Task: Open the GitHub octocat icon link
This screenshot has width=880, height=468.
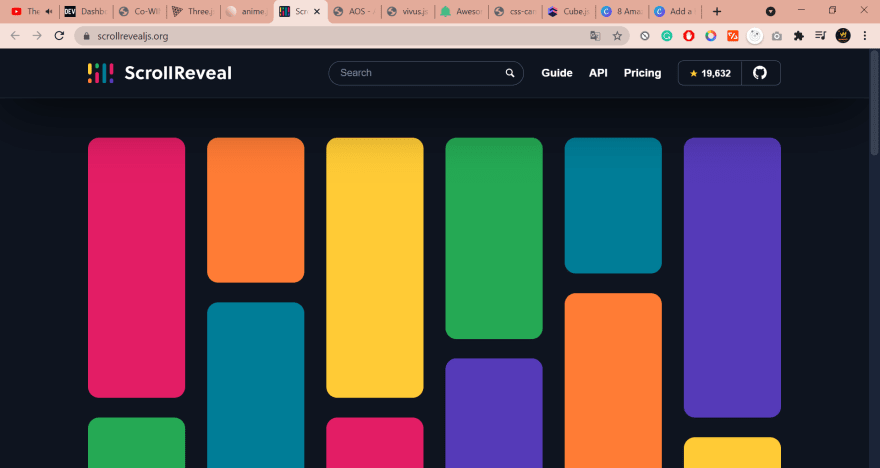Action: 760,73
